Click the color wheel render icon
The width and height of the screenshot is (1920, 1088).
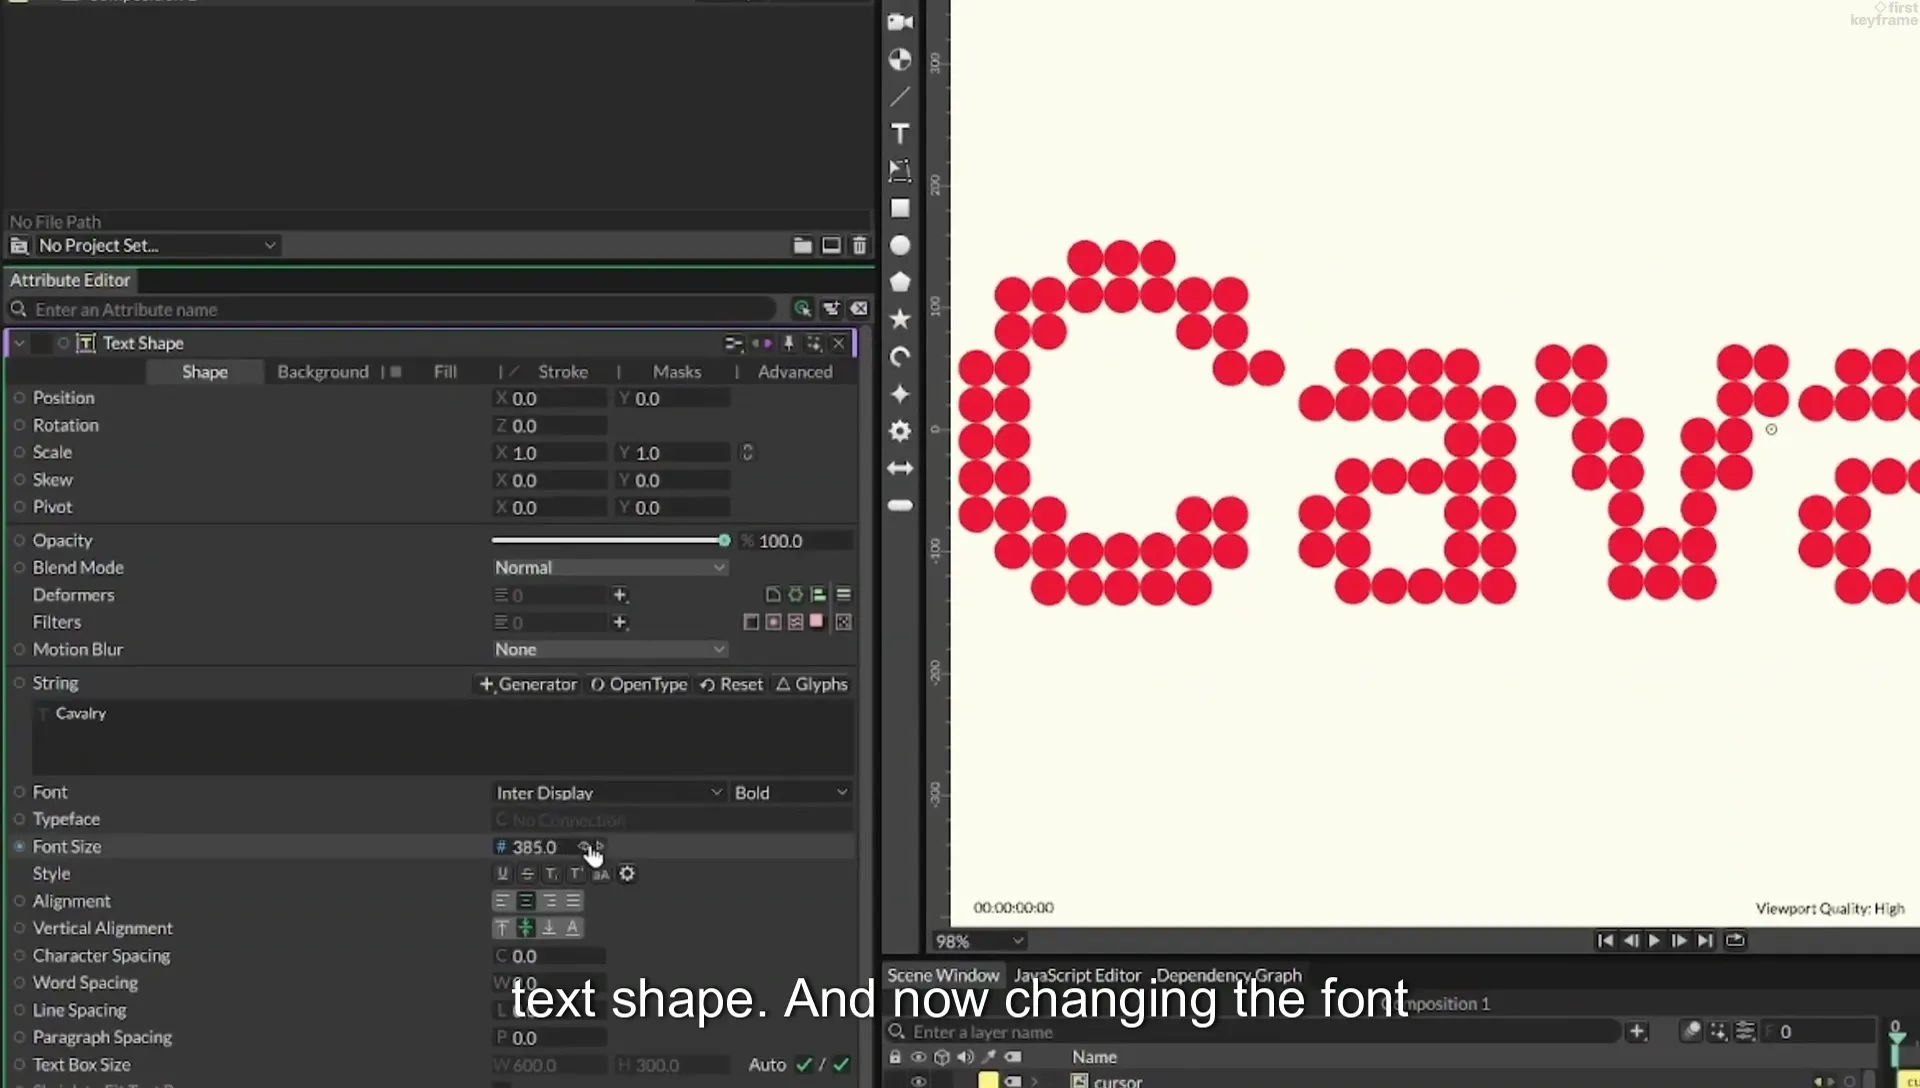pyautogui.click(x=900, y=60)
